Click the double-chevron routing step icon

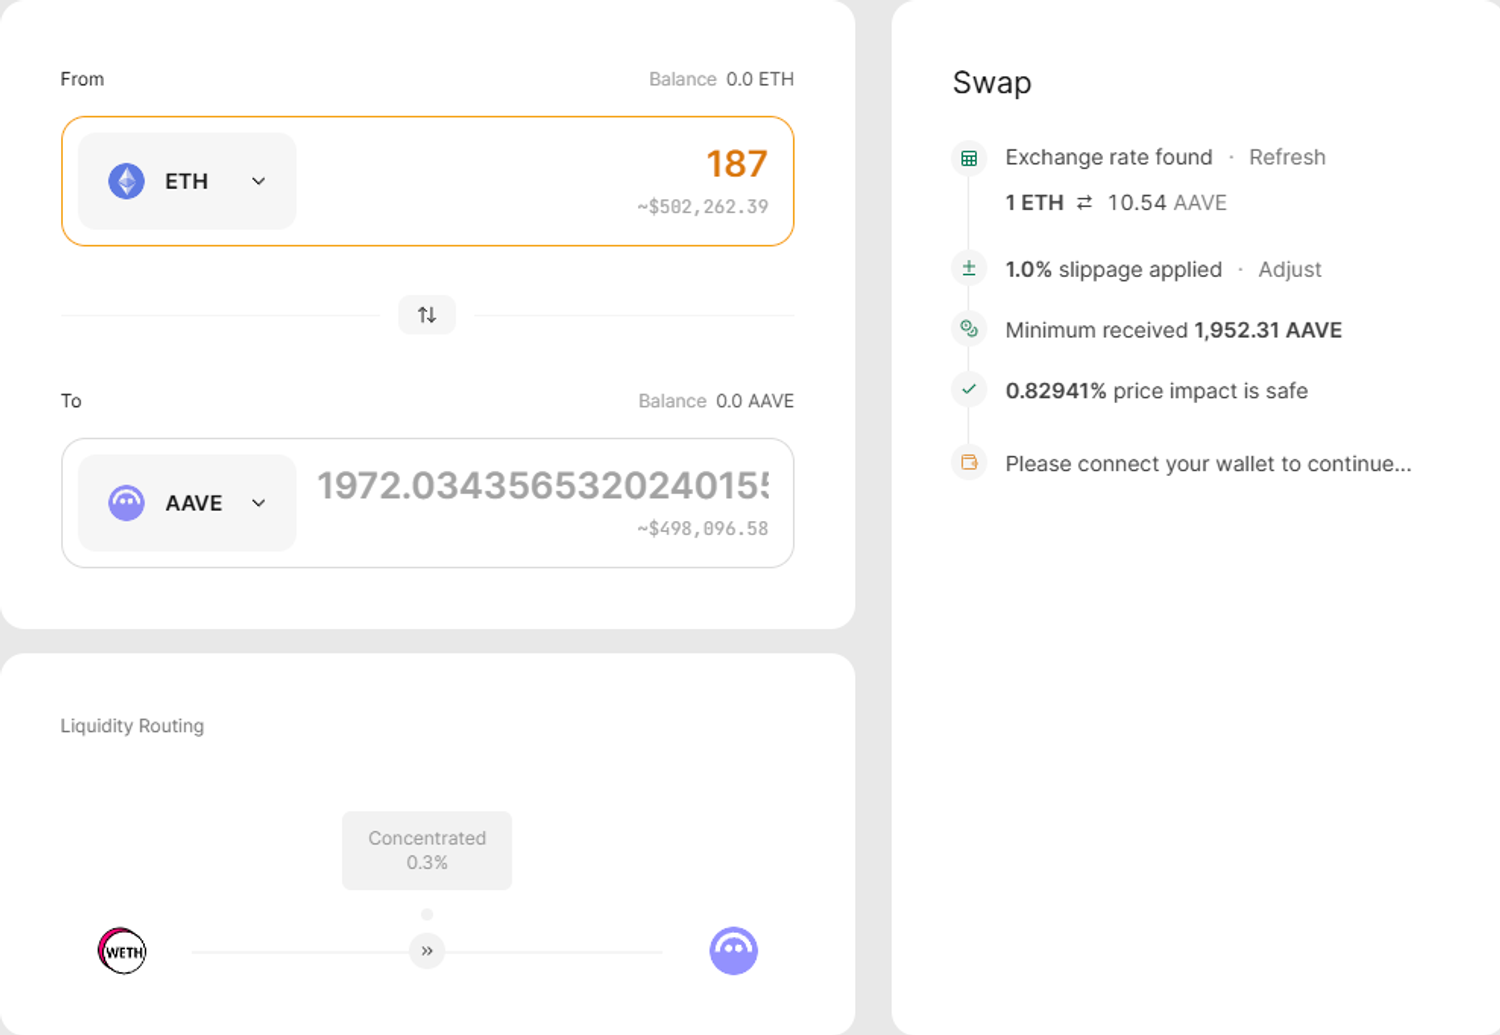click(x=427, y=951)
